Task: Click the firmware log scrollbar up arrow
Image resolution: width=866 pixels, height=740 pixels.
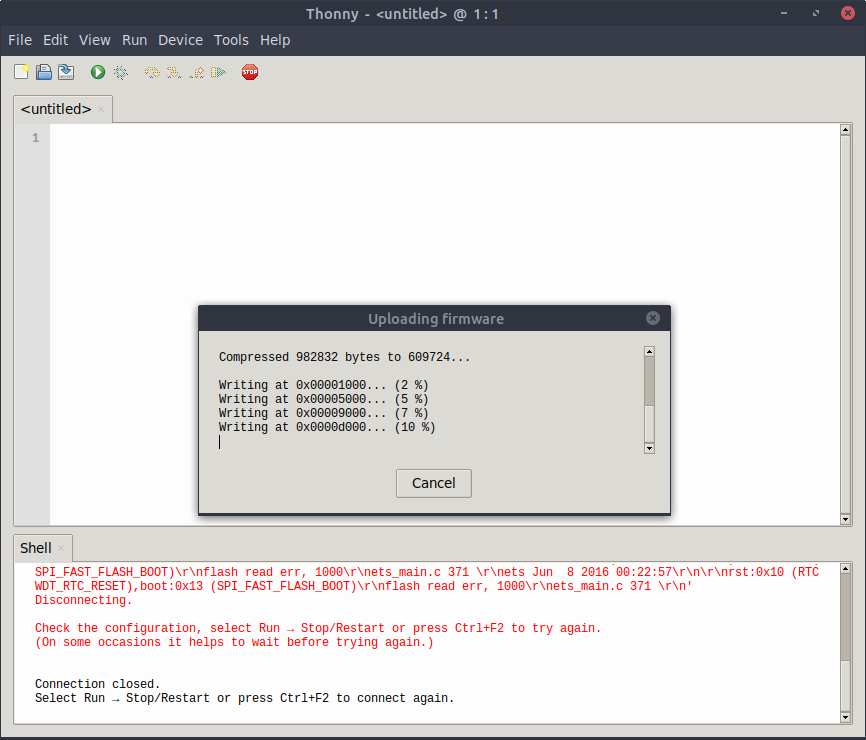Action: pyautogui.click(x=650, y=351)
